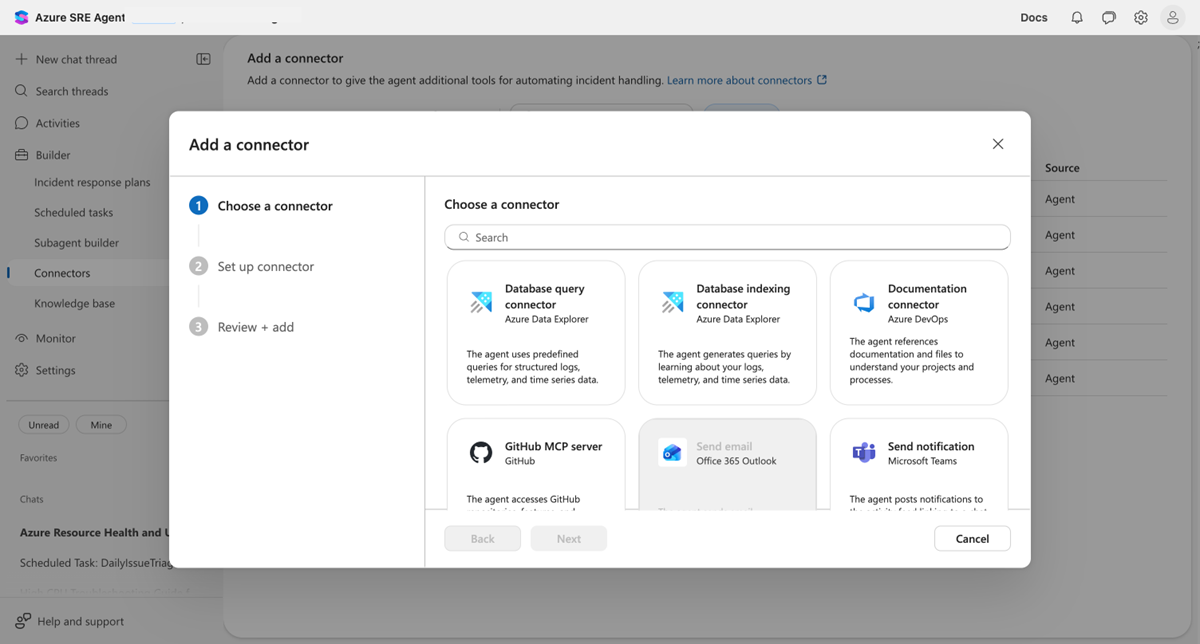Click Search threads label
This screenshot has height=644, width=1200.
click(x=72, y=91)
